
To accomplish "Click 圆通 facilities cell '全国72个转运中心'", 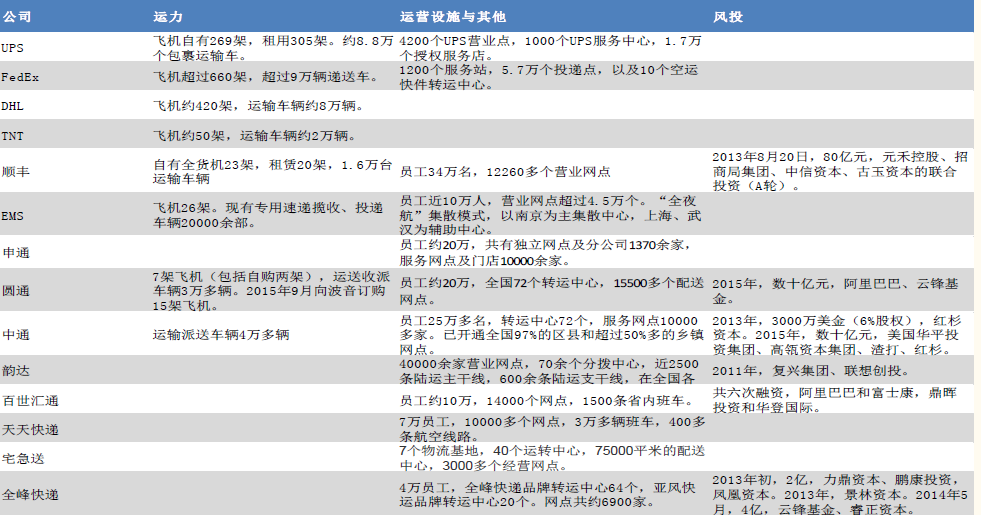I will [552, 291].
